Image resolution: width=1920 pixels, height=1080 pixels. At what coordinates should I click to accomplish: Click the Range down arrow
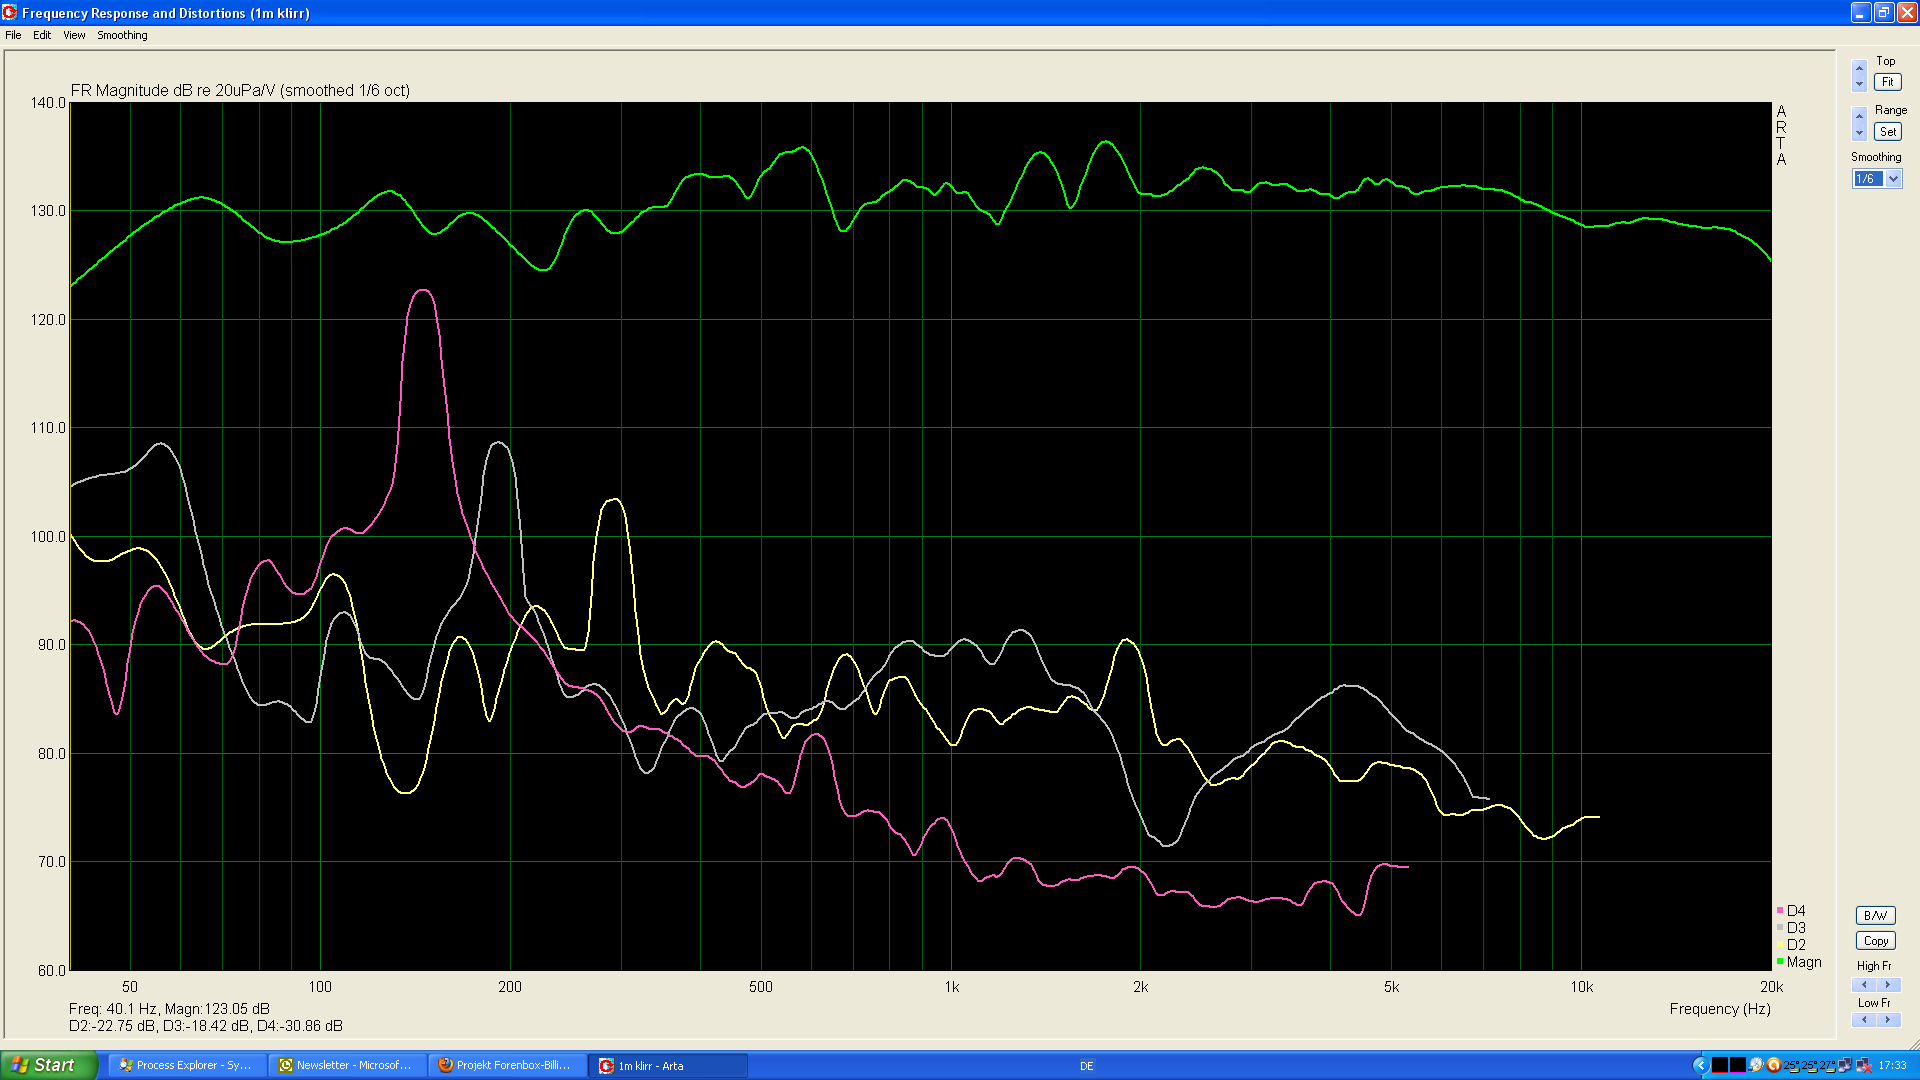coord(1859,133)
